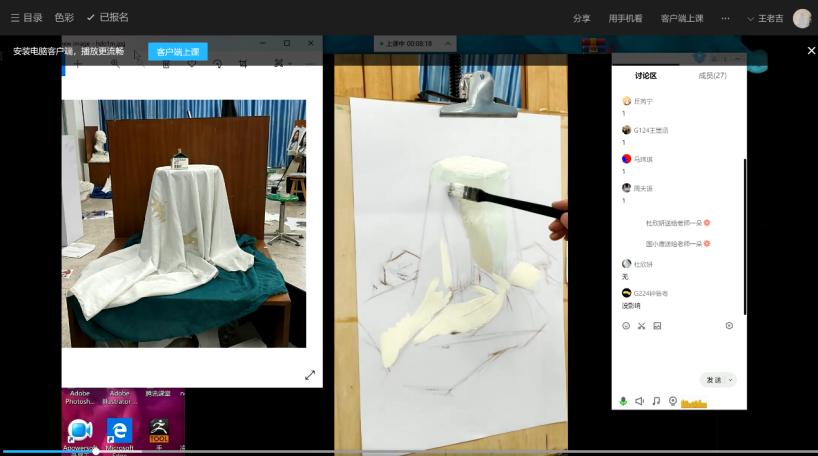
Task: Open the 目录 course catalog menu
Action: pyautogui.click(x=27, y=18)
